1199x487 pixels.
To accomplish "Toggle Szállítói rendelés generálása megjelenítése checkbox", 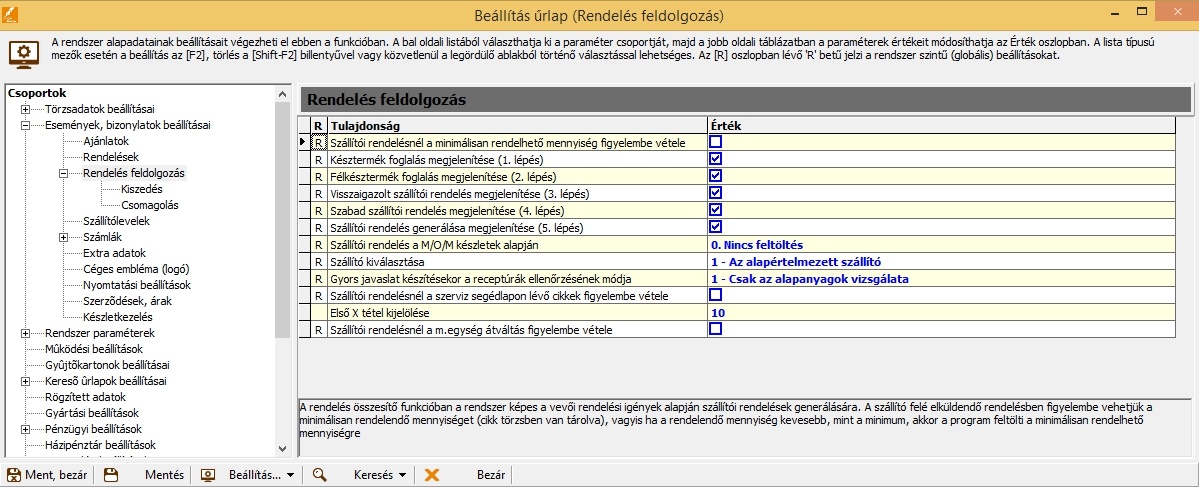I will 715,227.
